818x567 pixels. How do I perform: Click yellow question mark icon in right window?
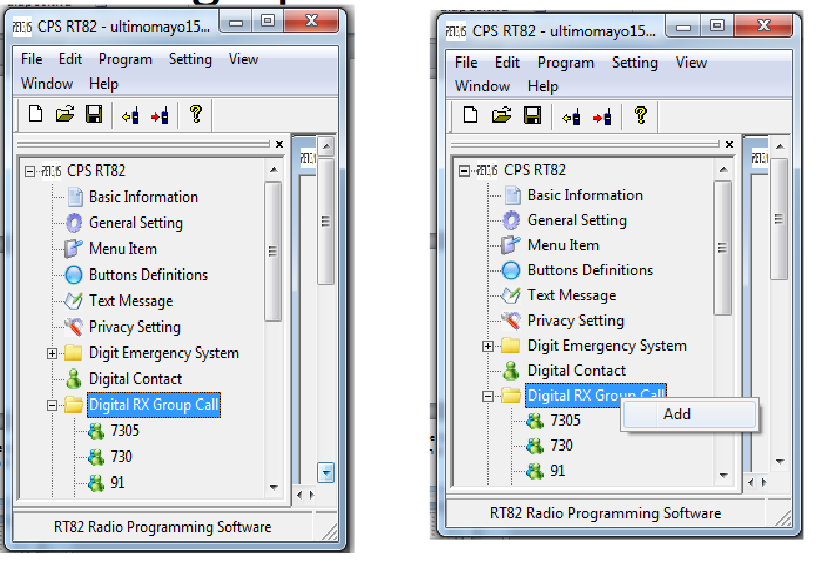641,115
